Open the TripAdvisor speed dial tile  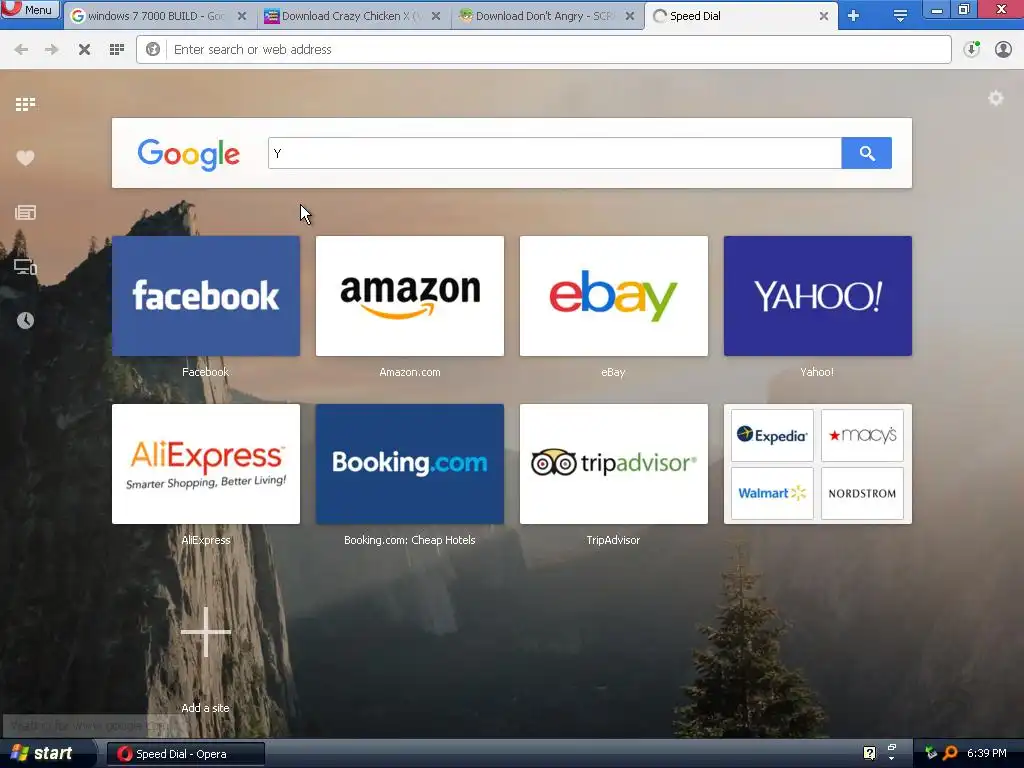point(613,464)
